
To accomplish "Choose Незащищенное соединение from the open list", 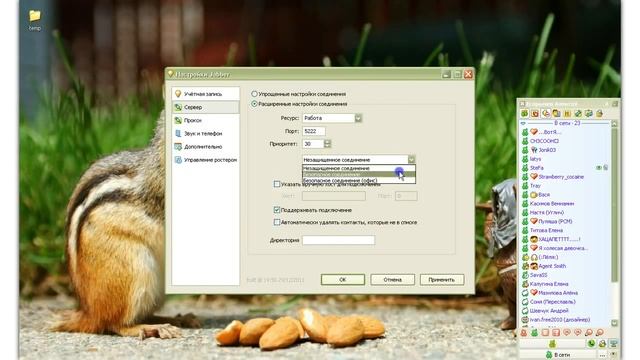I will click(x=359, y=168).
